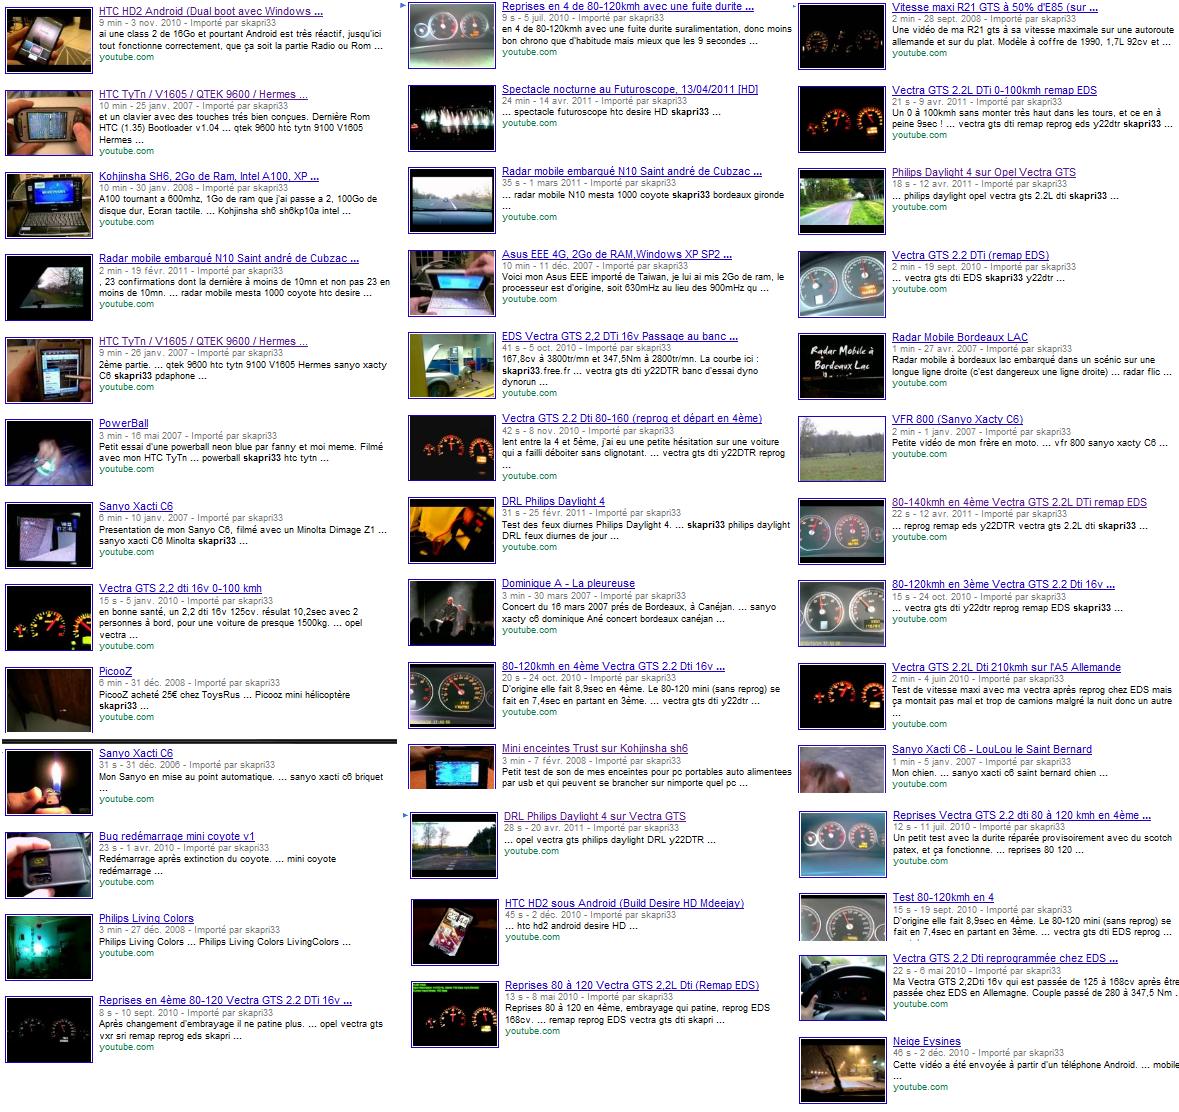Open 'Reprises en 4ème 80-120 Vectra GTS' title link

coord(226,1000)
